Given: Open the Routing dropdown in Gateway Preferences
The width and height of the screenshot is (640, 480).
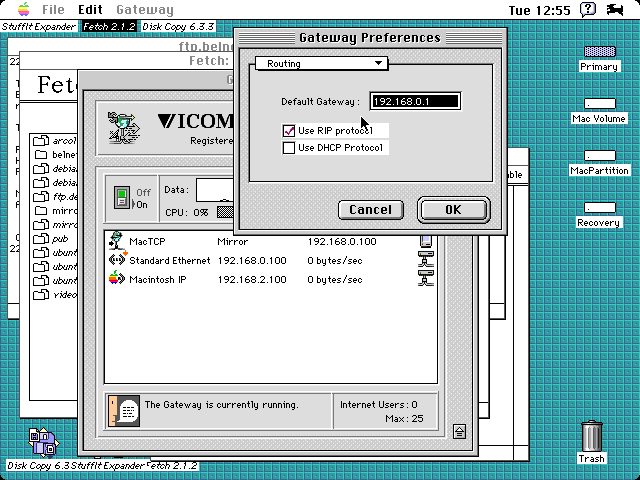Looking at the screenshot, I should 321,63.
